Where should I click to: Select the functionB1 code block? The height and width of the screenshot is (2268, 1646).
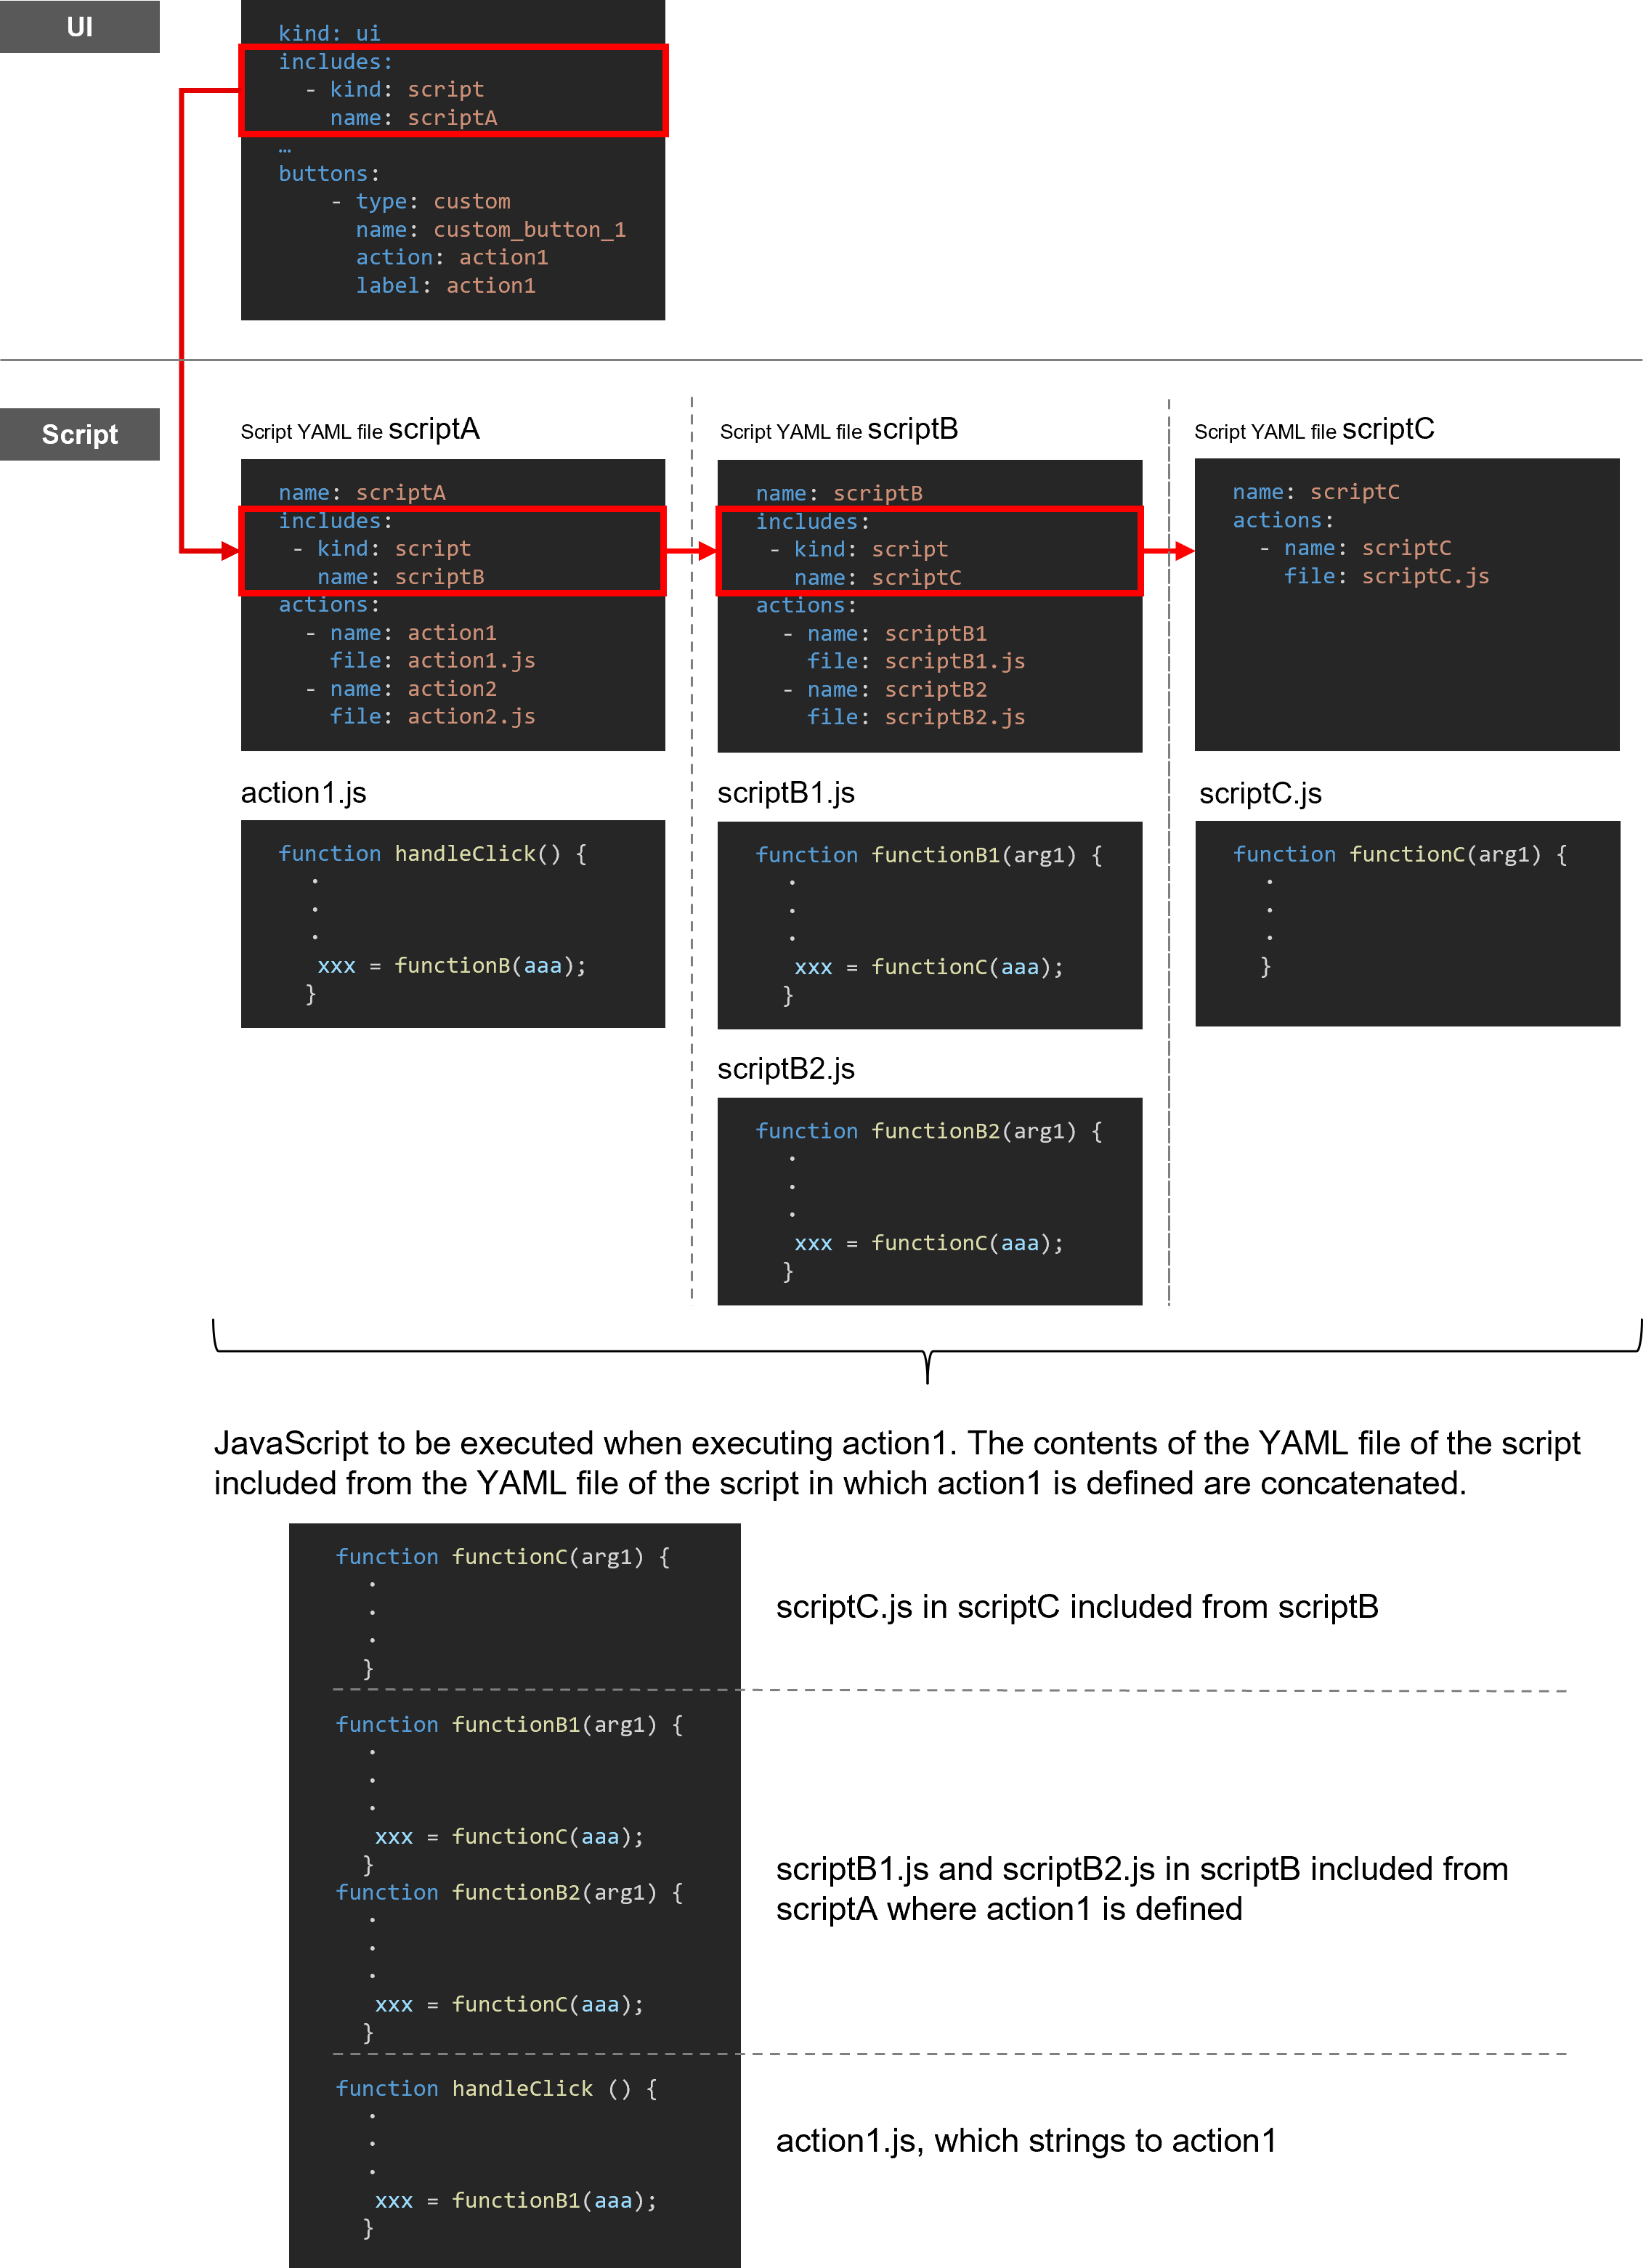[x=929, y=925]
